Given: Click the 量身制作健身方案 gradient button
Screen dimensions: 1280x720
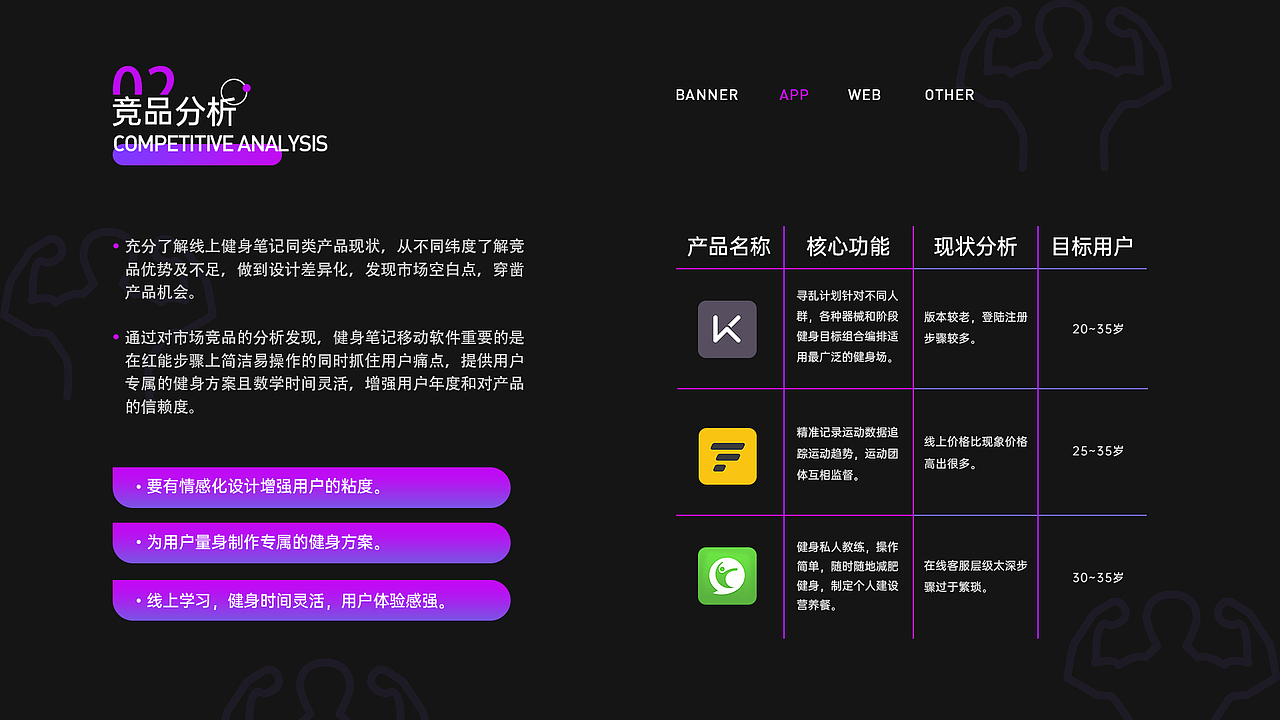Looking at the screenshot, I should (311, 542).
